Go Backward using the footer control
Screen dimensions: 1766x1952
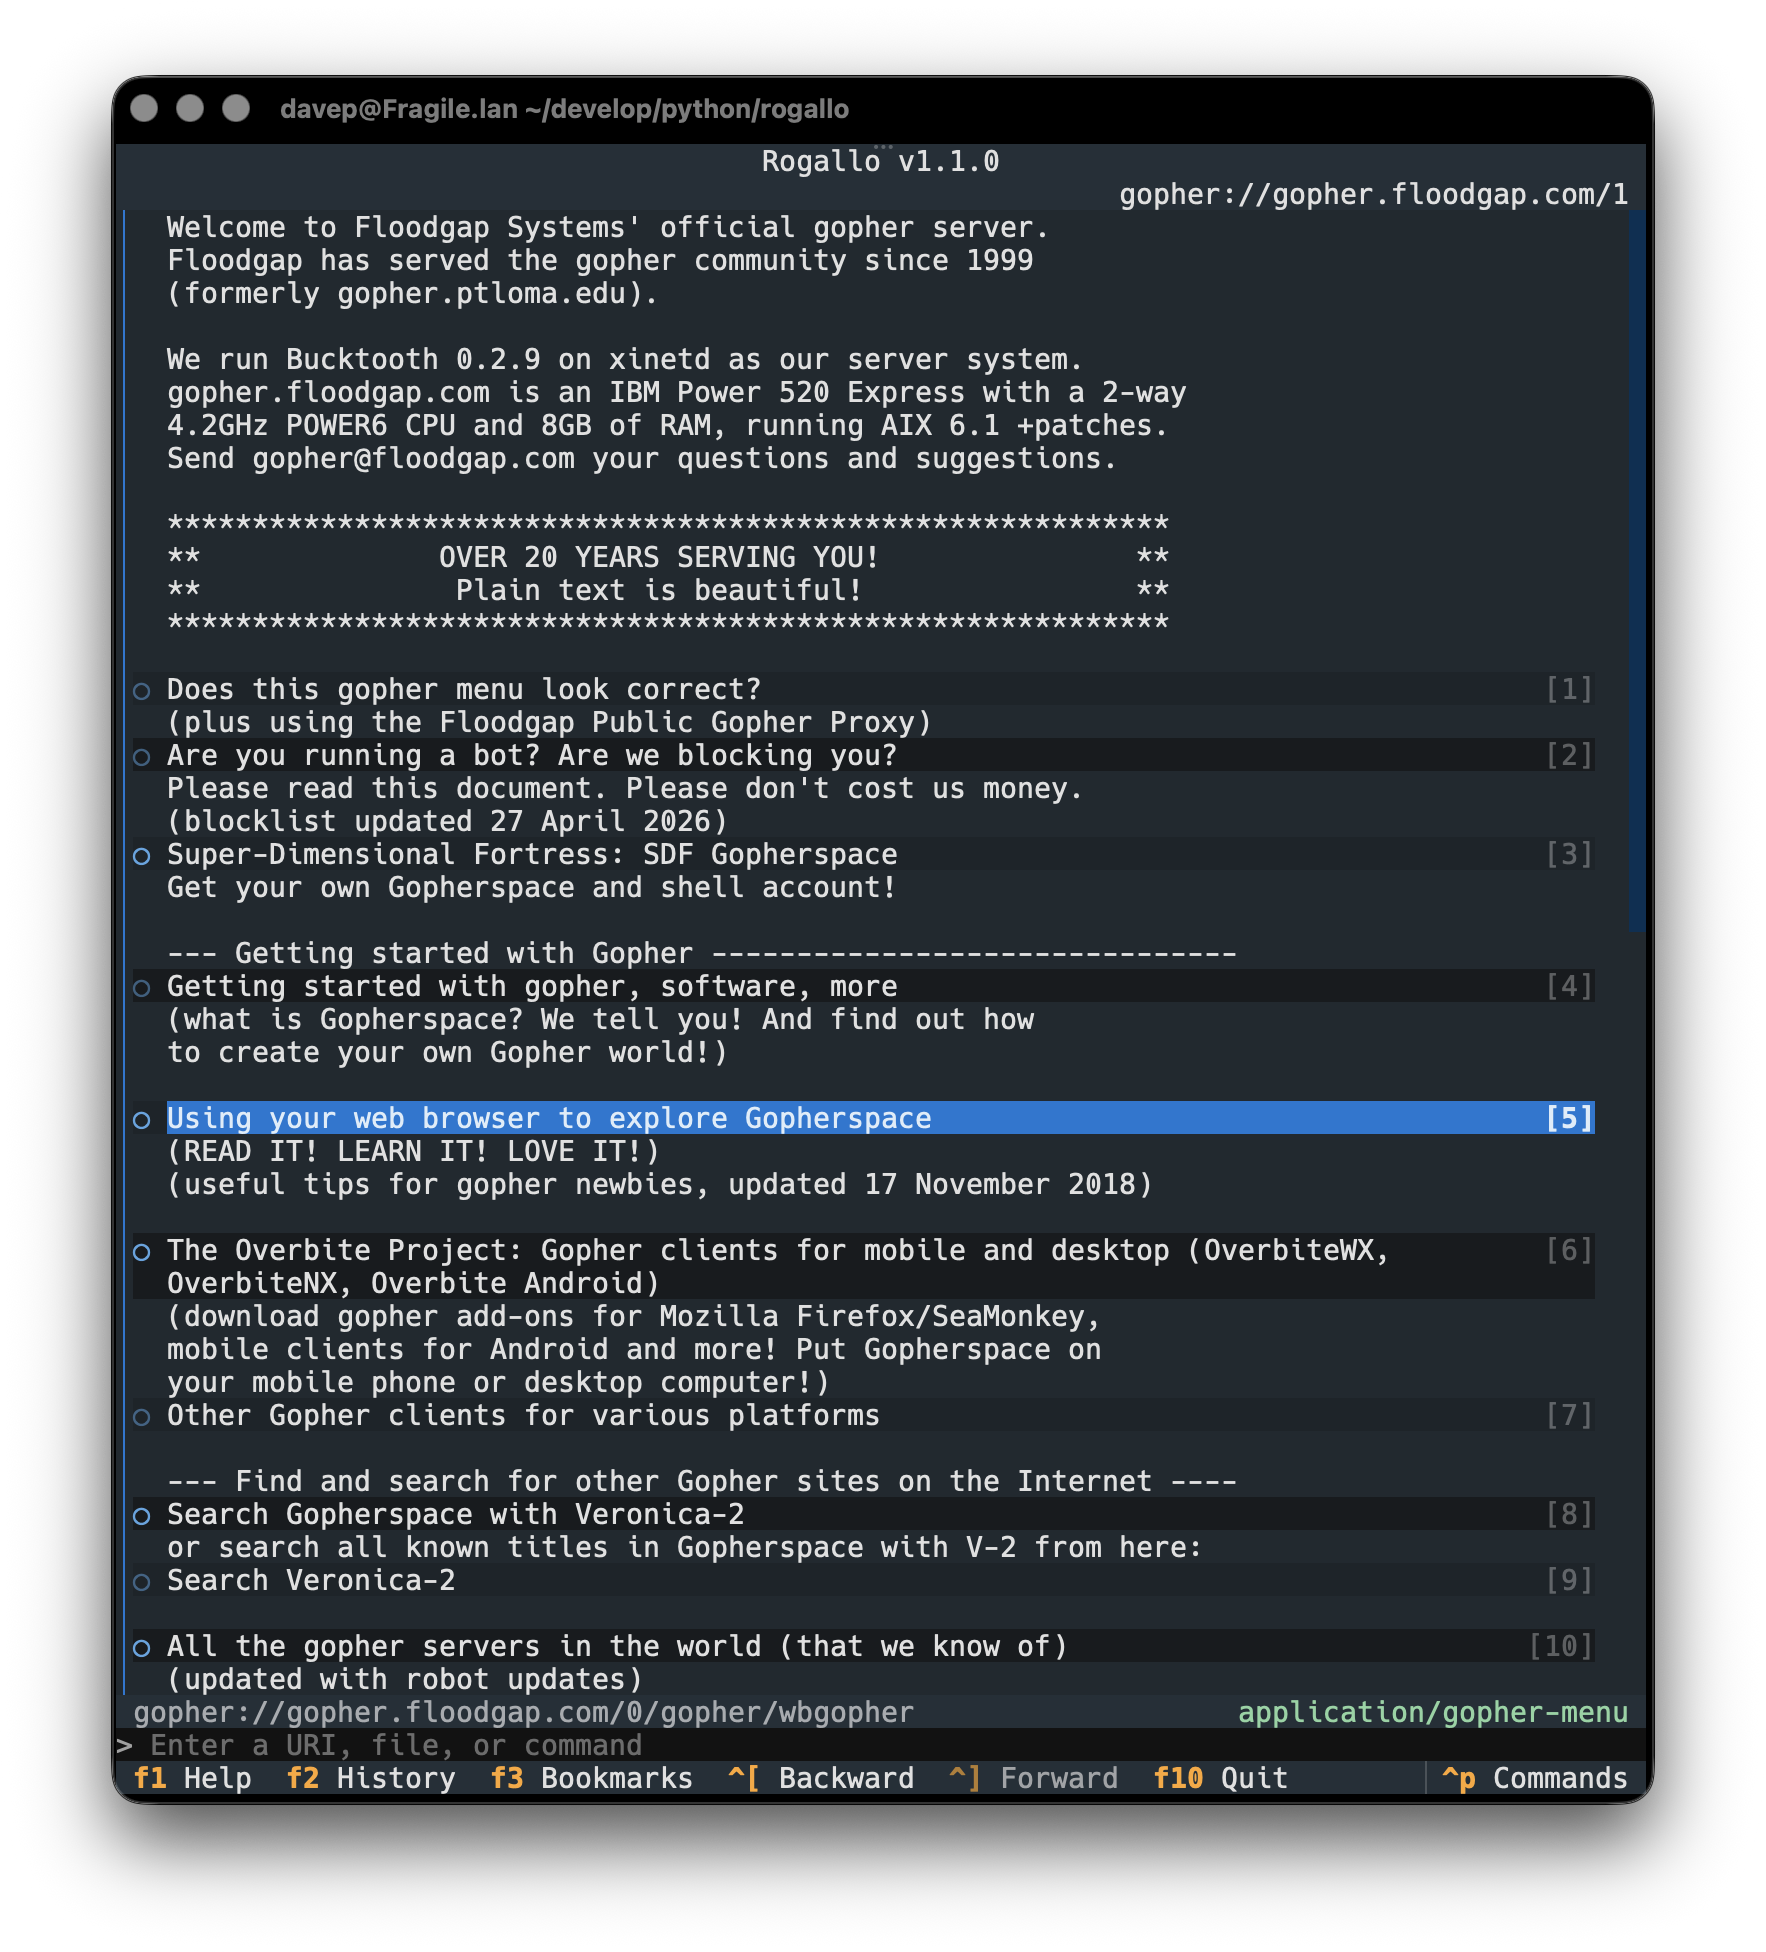click(821, 1779)
